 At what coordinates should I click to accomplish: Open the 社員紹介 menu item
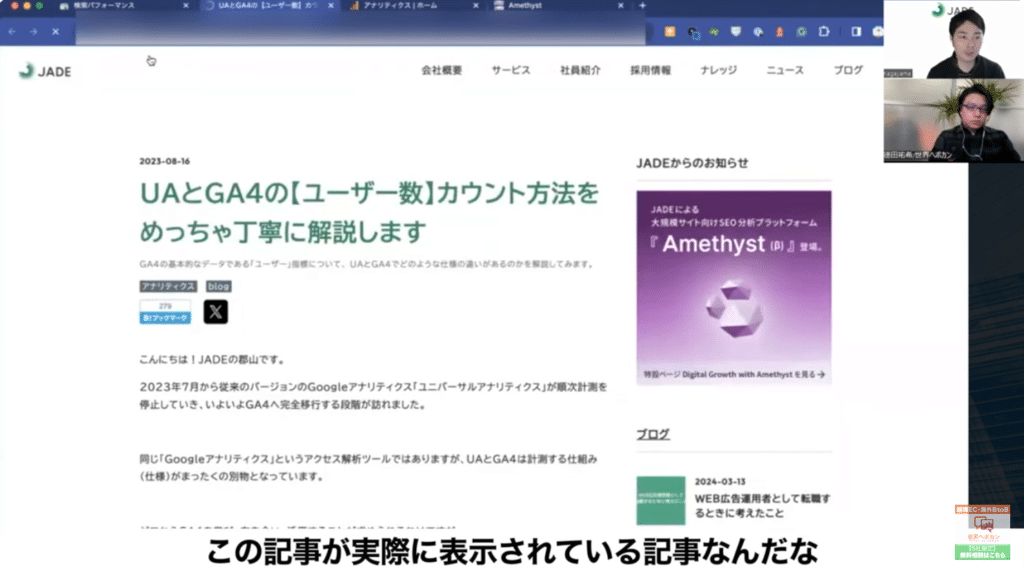580,70
